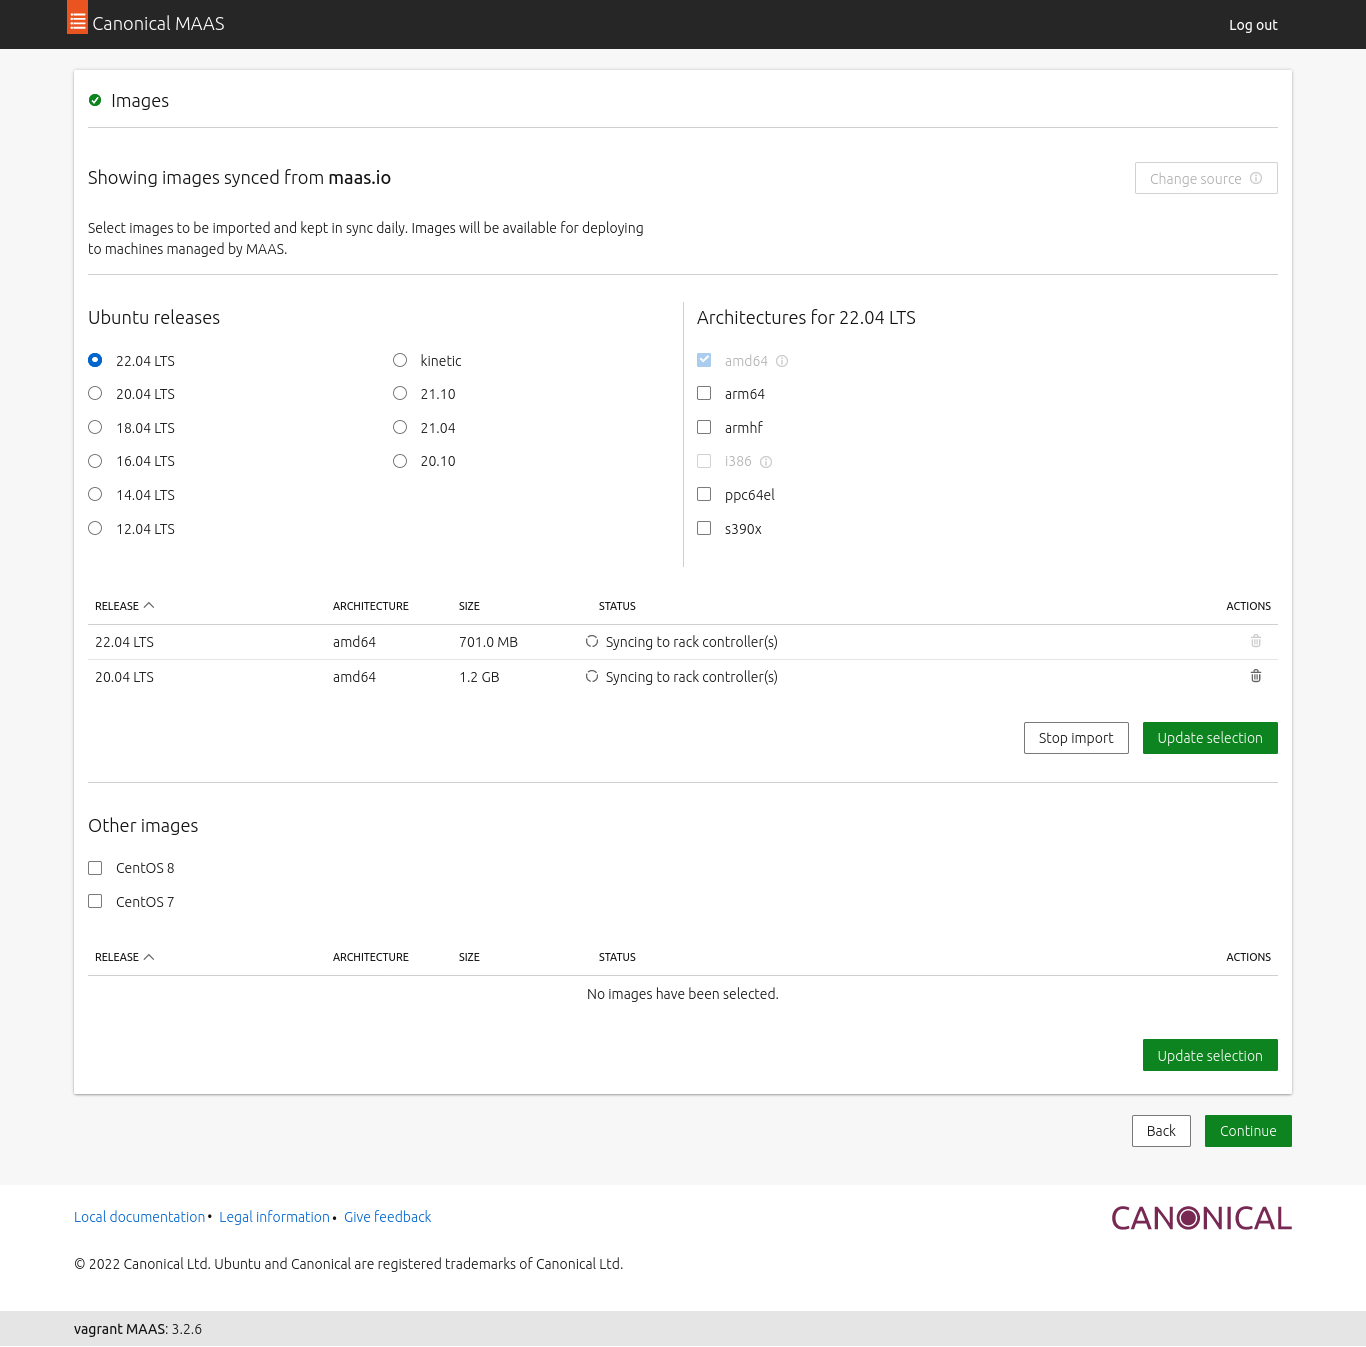Open Local documentation link

point(139,1217)
